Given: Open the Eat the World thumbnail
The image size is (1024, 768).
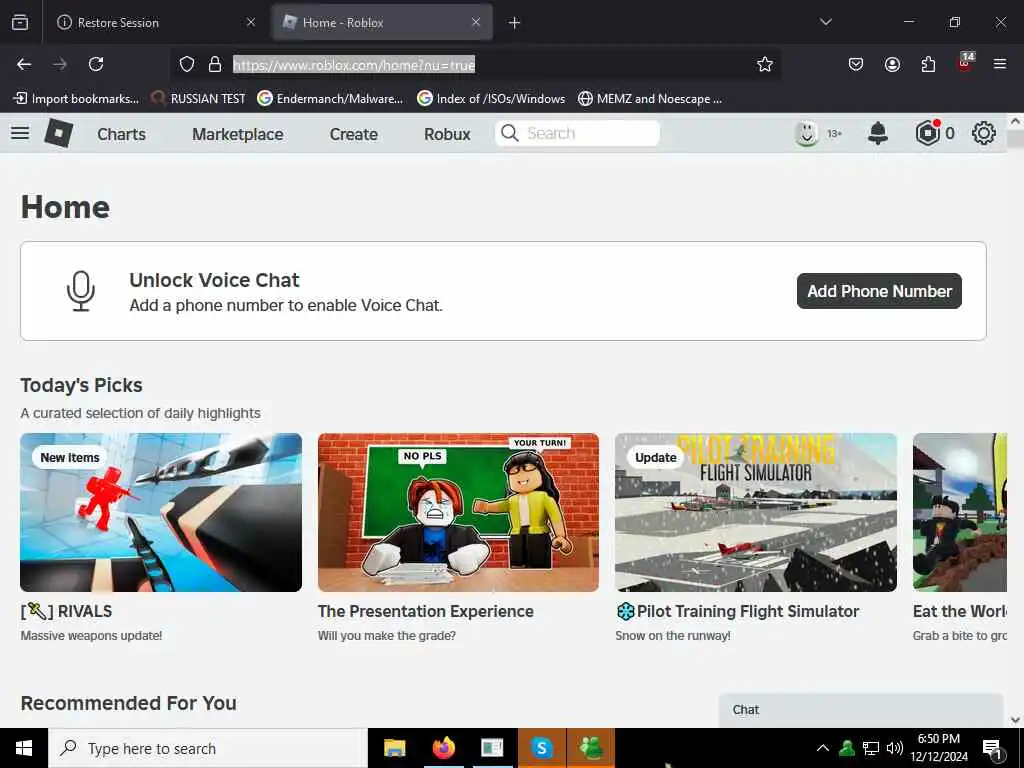Looking at the screenshot, I should 959,513.
